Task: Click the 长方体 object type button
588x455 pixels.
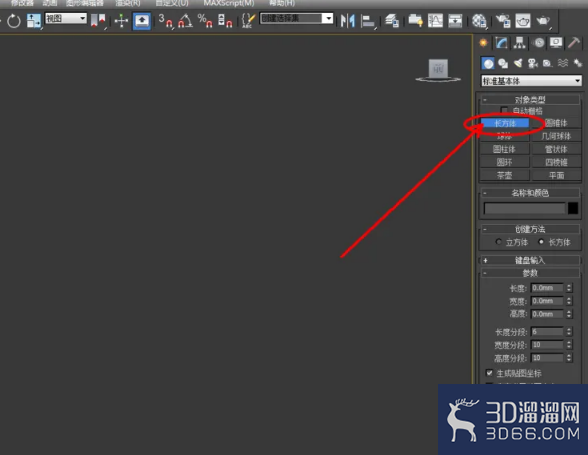Action: tap(505, 123)
